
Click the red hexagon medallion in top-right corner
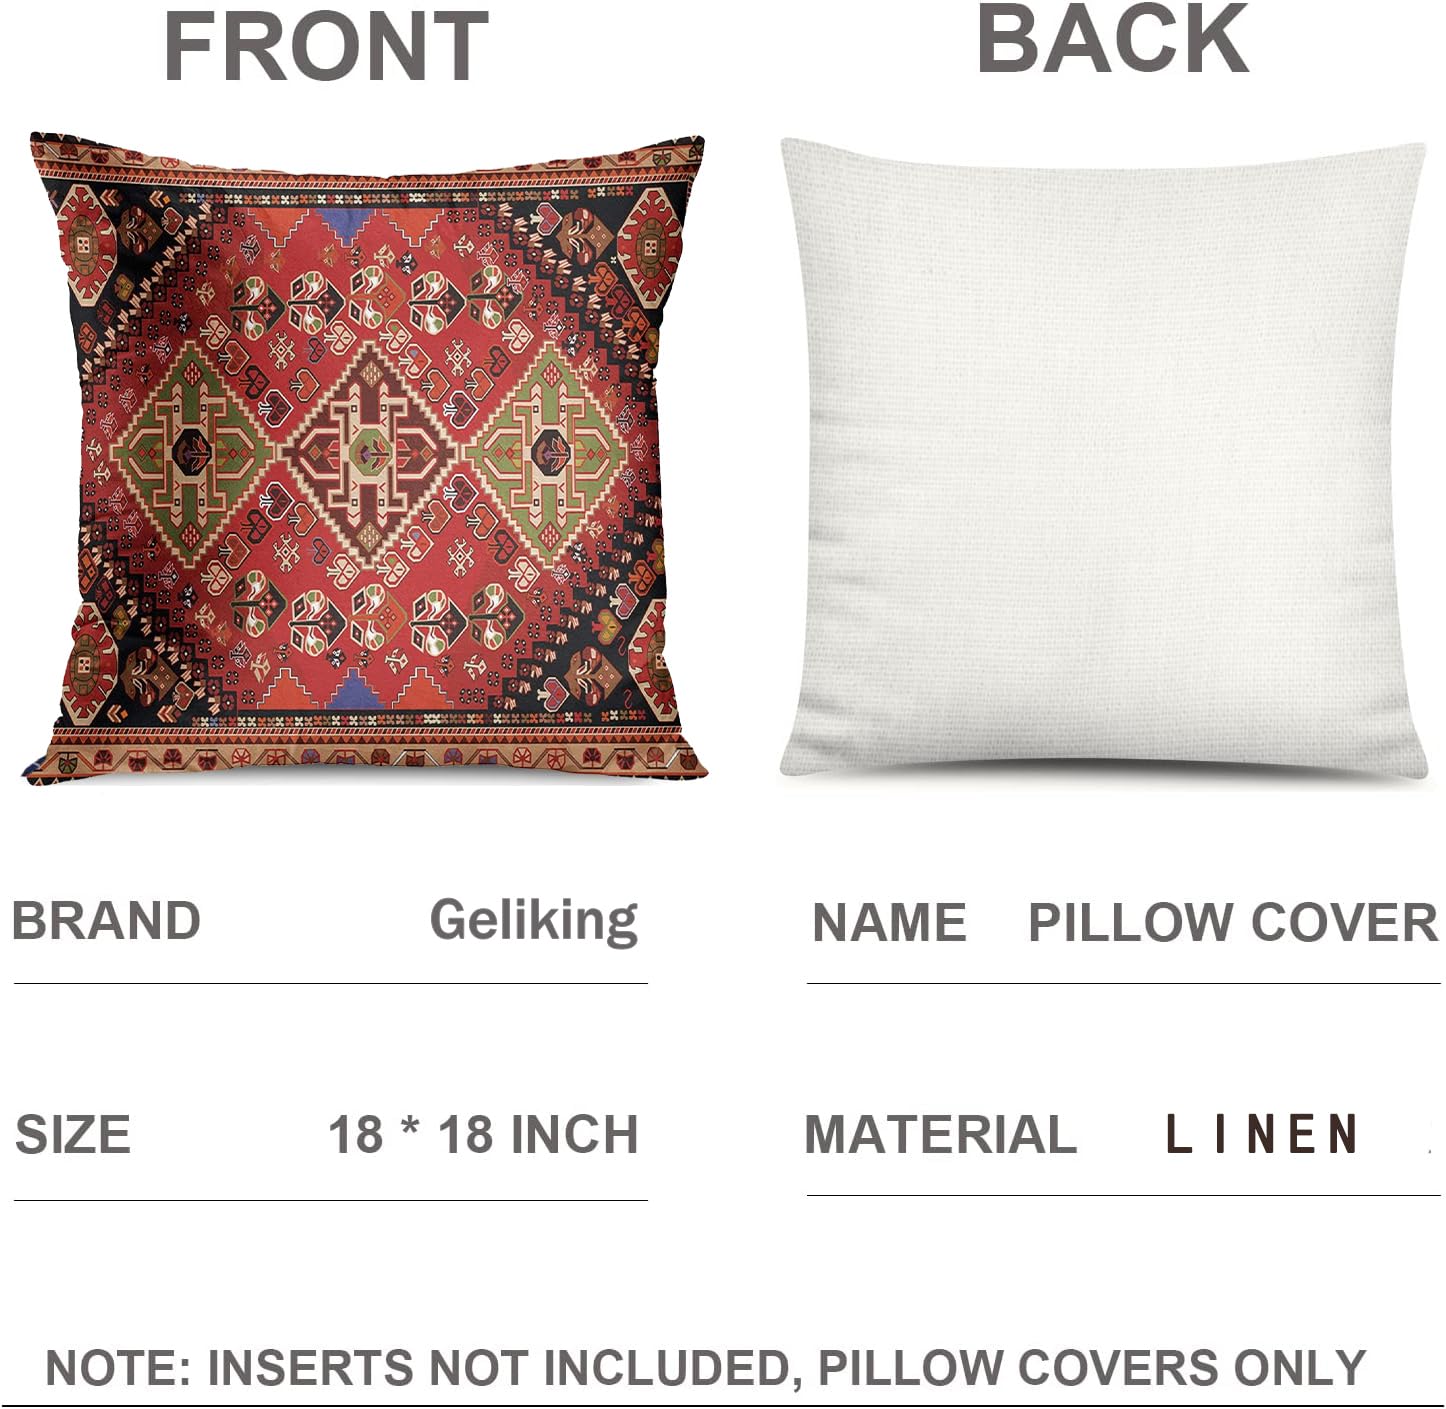pyautogui.click(x=650, y=245)
